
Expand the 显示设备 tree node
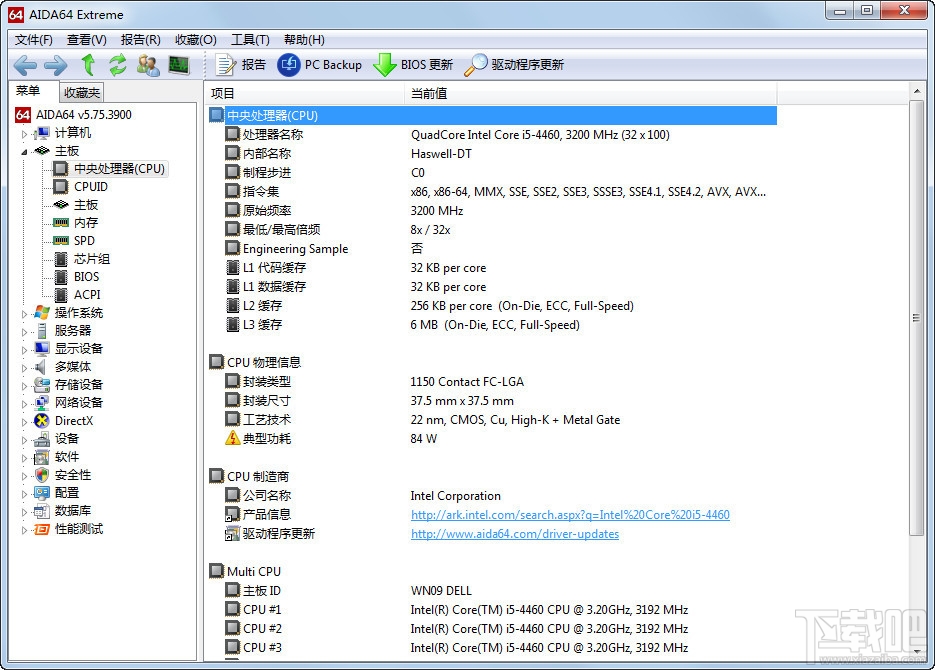pos(24,349)
